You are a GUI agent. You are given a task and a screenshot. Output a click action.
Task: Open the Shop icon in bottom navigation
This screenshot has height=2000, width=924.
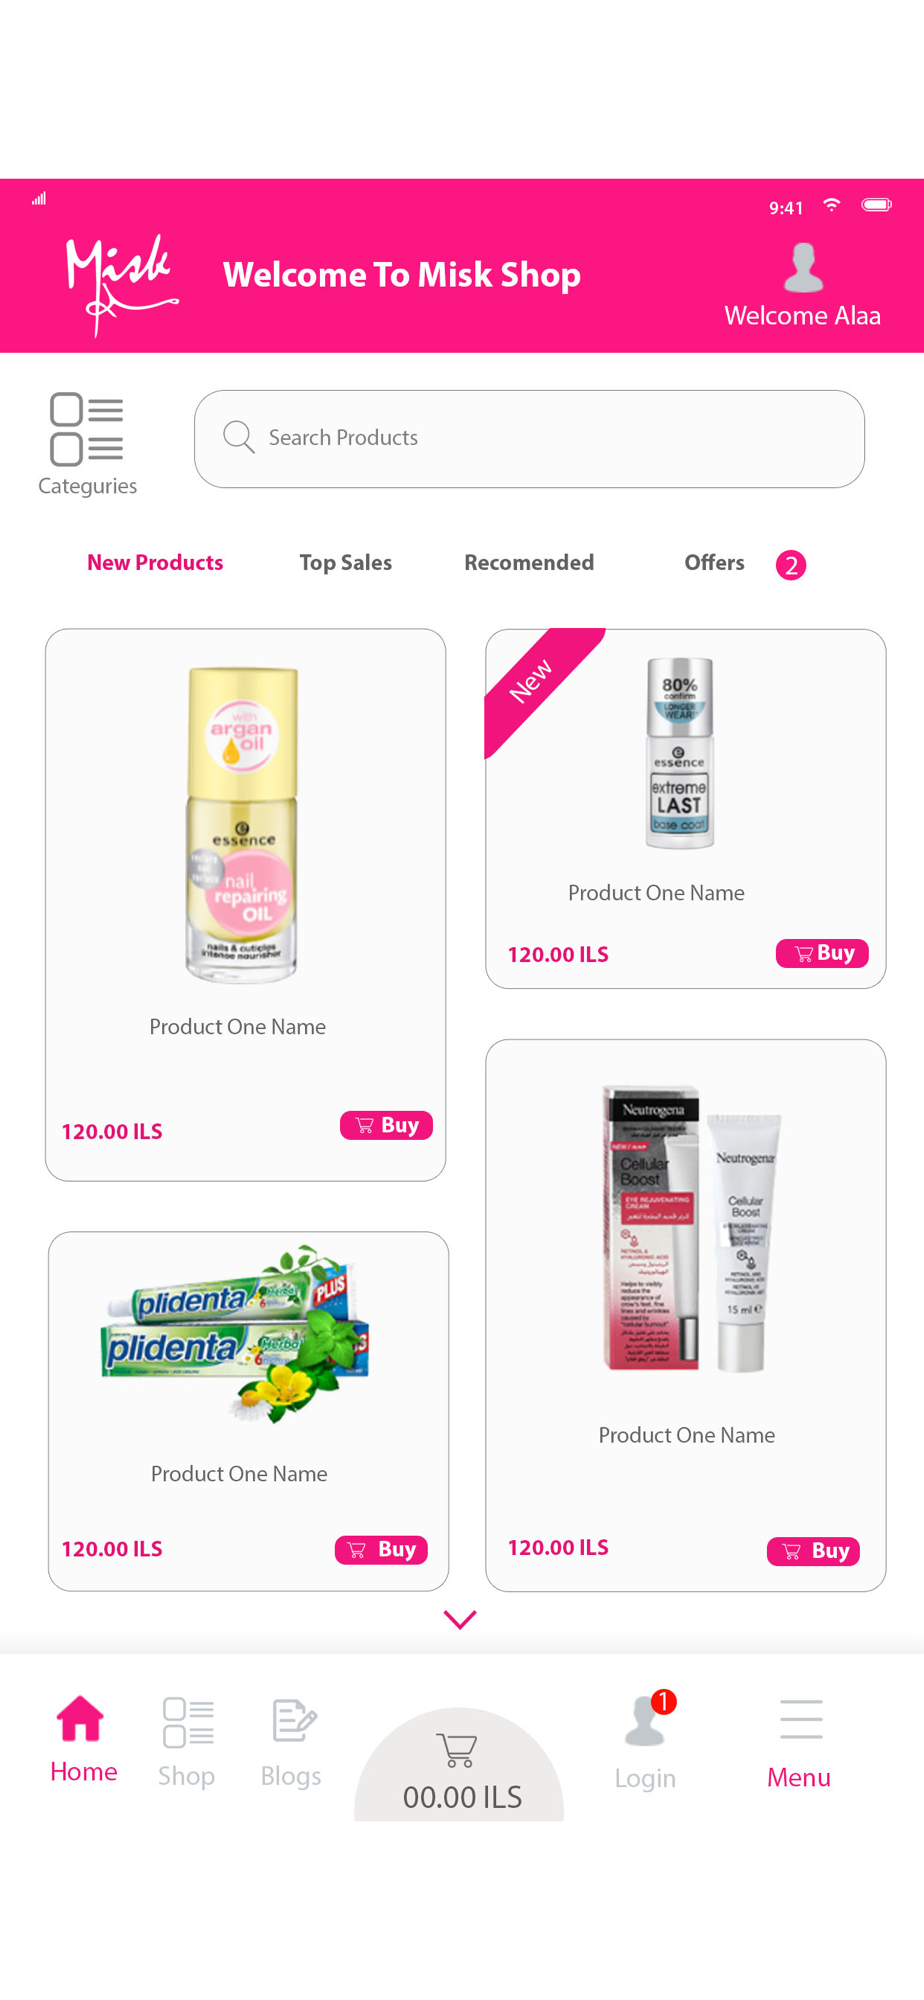click(x=188, y=1723)
